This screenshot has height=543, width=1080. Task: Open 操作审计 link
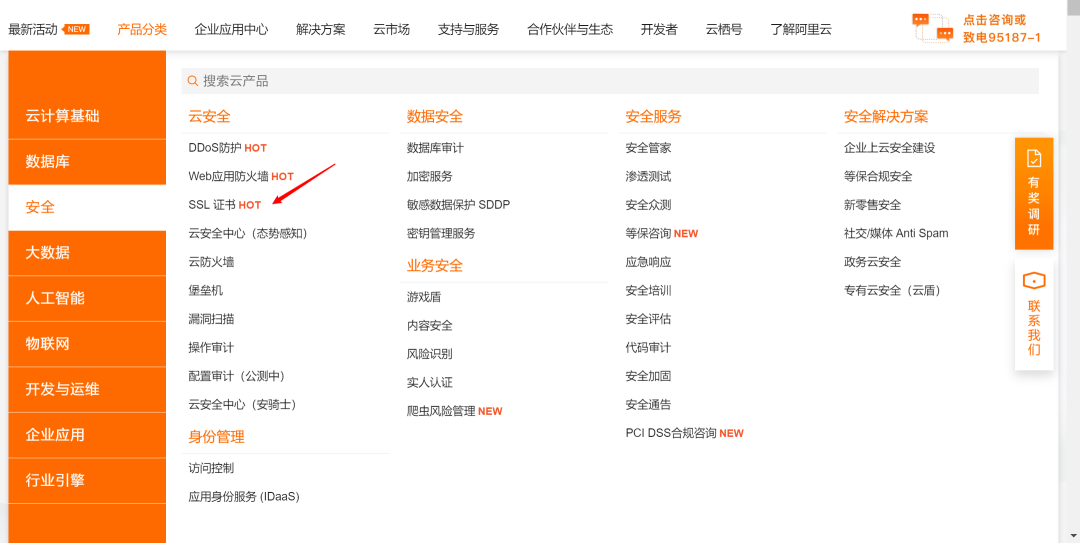point(211,348)
